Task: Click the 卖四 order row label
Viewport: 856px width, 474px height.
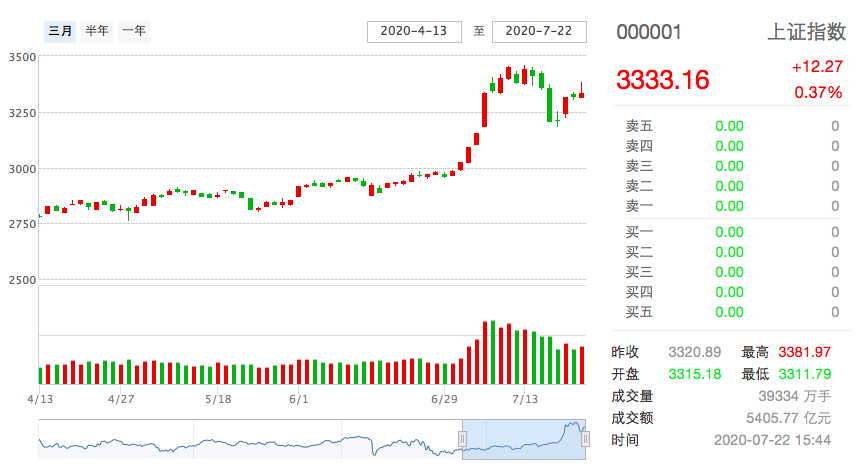Action: tap(639, 146)
